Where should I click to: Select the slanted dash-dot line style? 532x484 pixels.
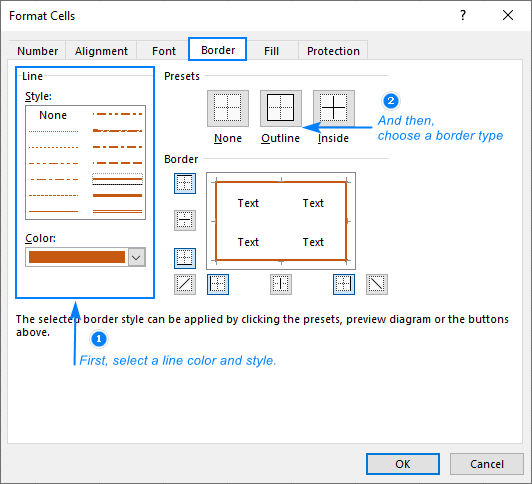click(117, 131)
